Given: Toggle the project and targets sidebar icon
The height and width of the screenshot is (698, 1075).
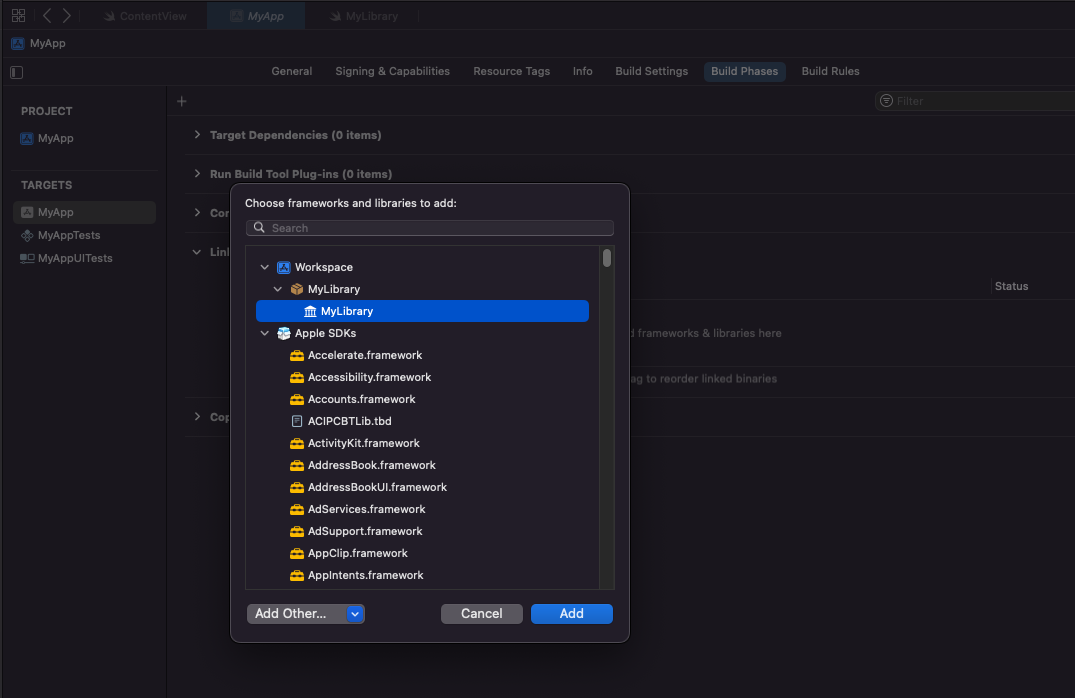Looking at the screenshot, I should [17, 72].
